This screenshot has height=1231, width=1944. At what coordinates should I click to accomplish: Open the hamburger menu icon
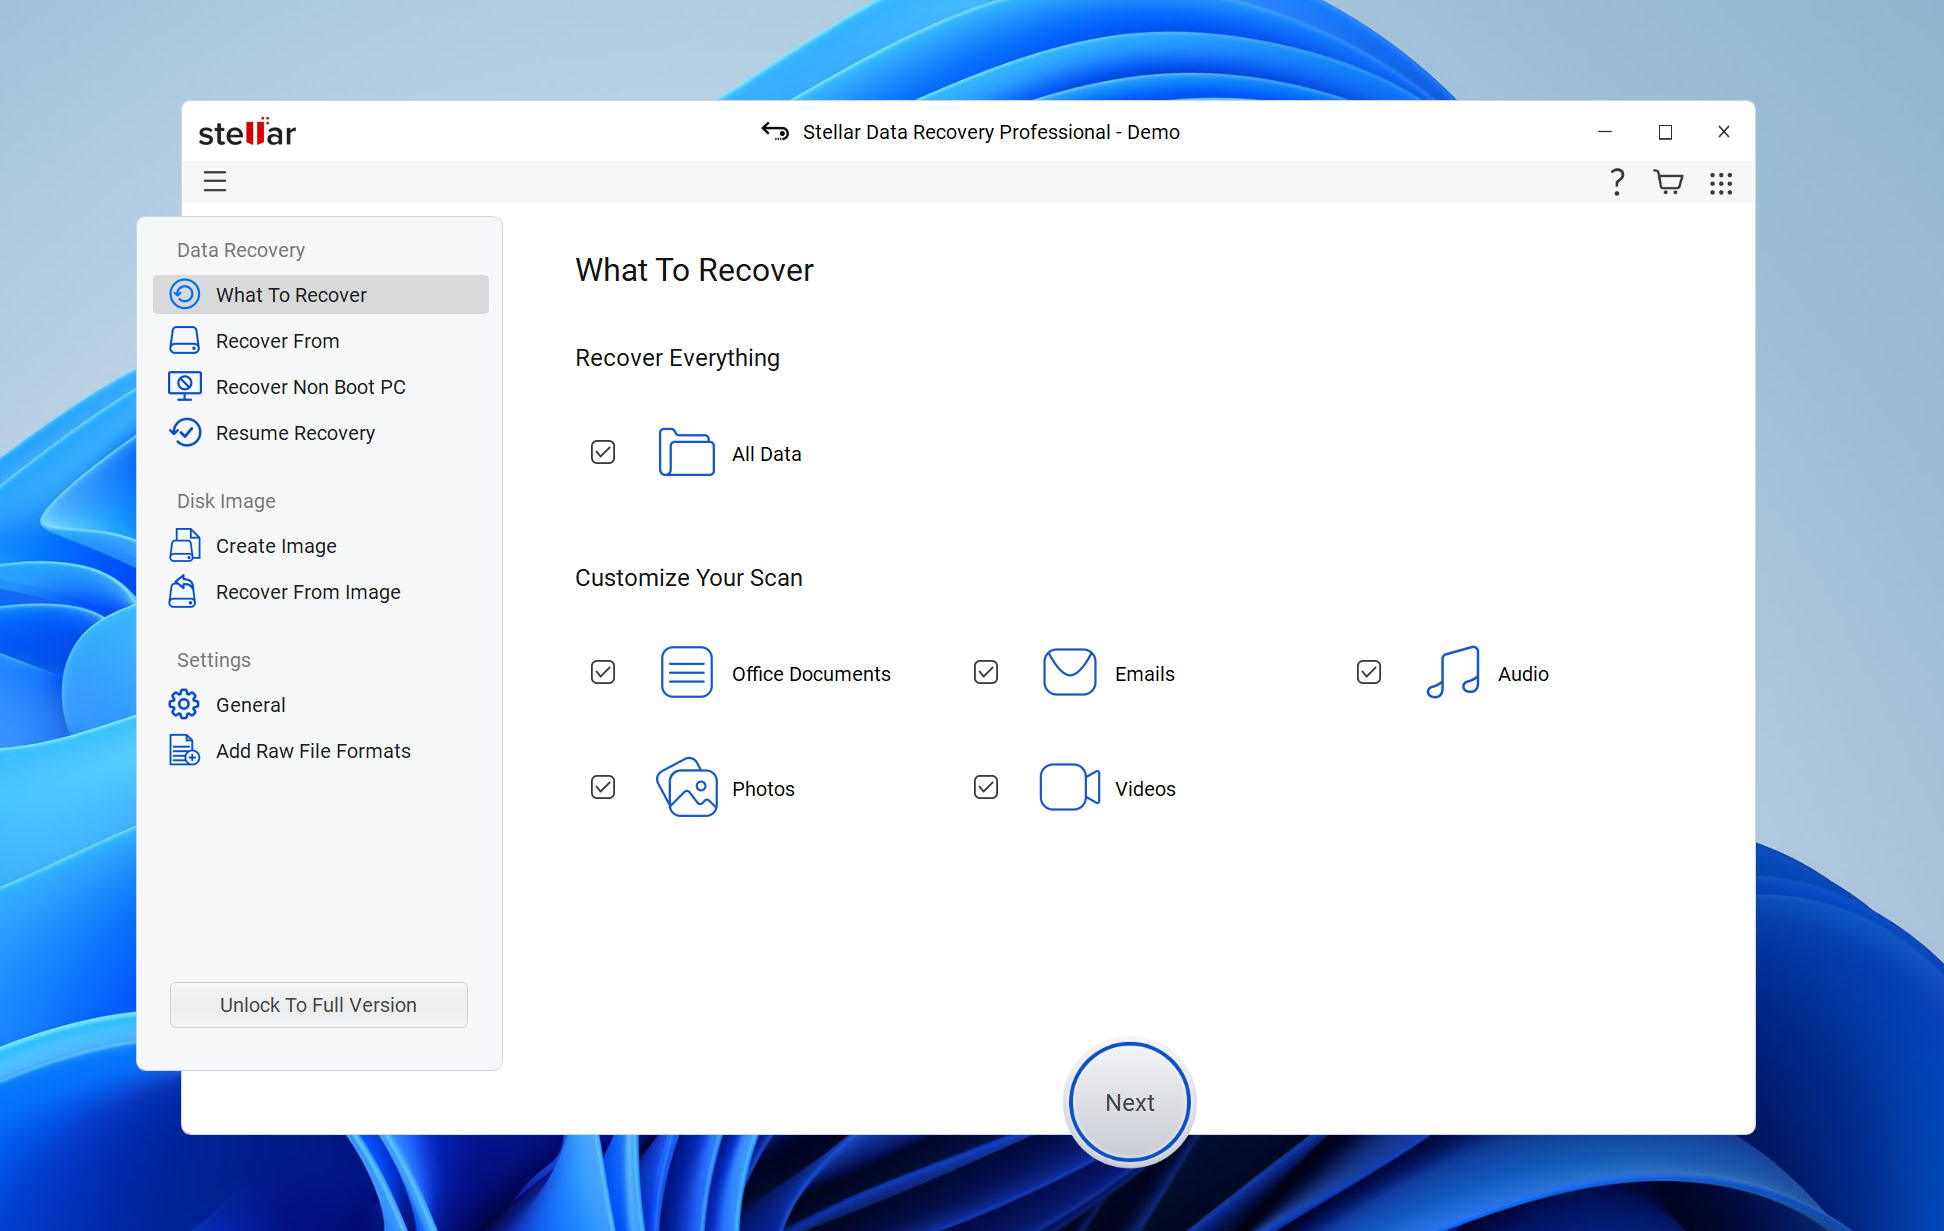pos(215,181)
